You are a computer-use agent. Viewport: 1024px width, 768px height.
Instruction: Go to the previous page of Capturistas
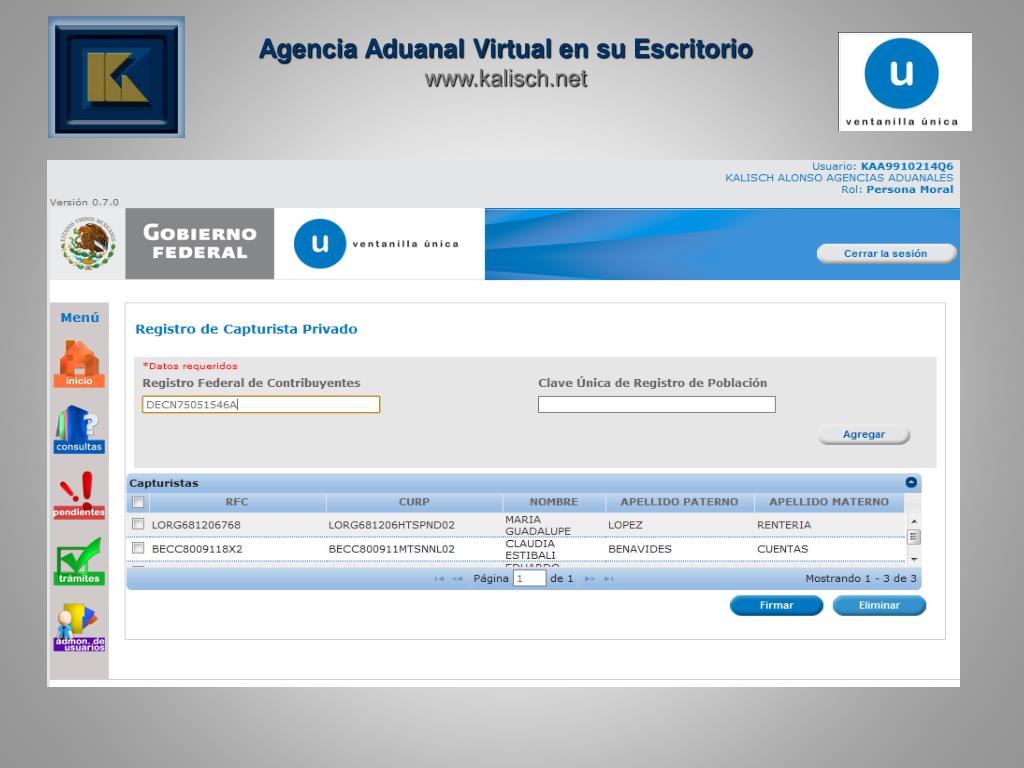pos(457,579)
